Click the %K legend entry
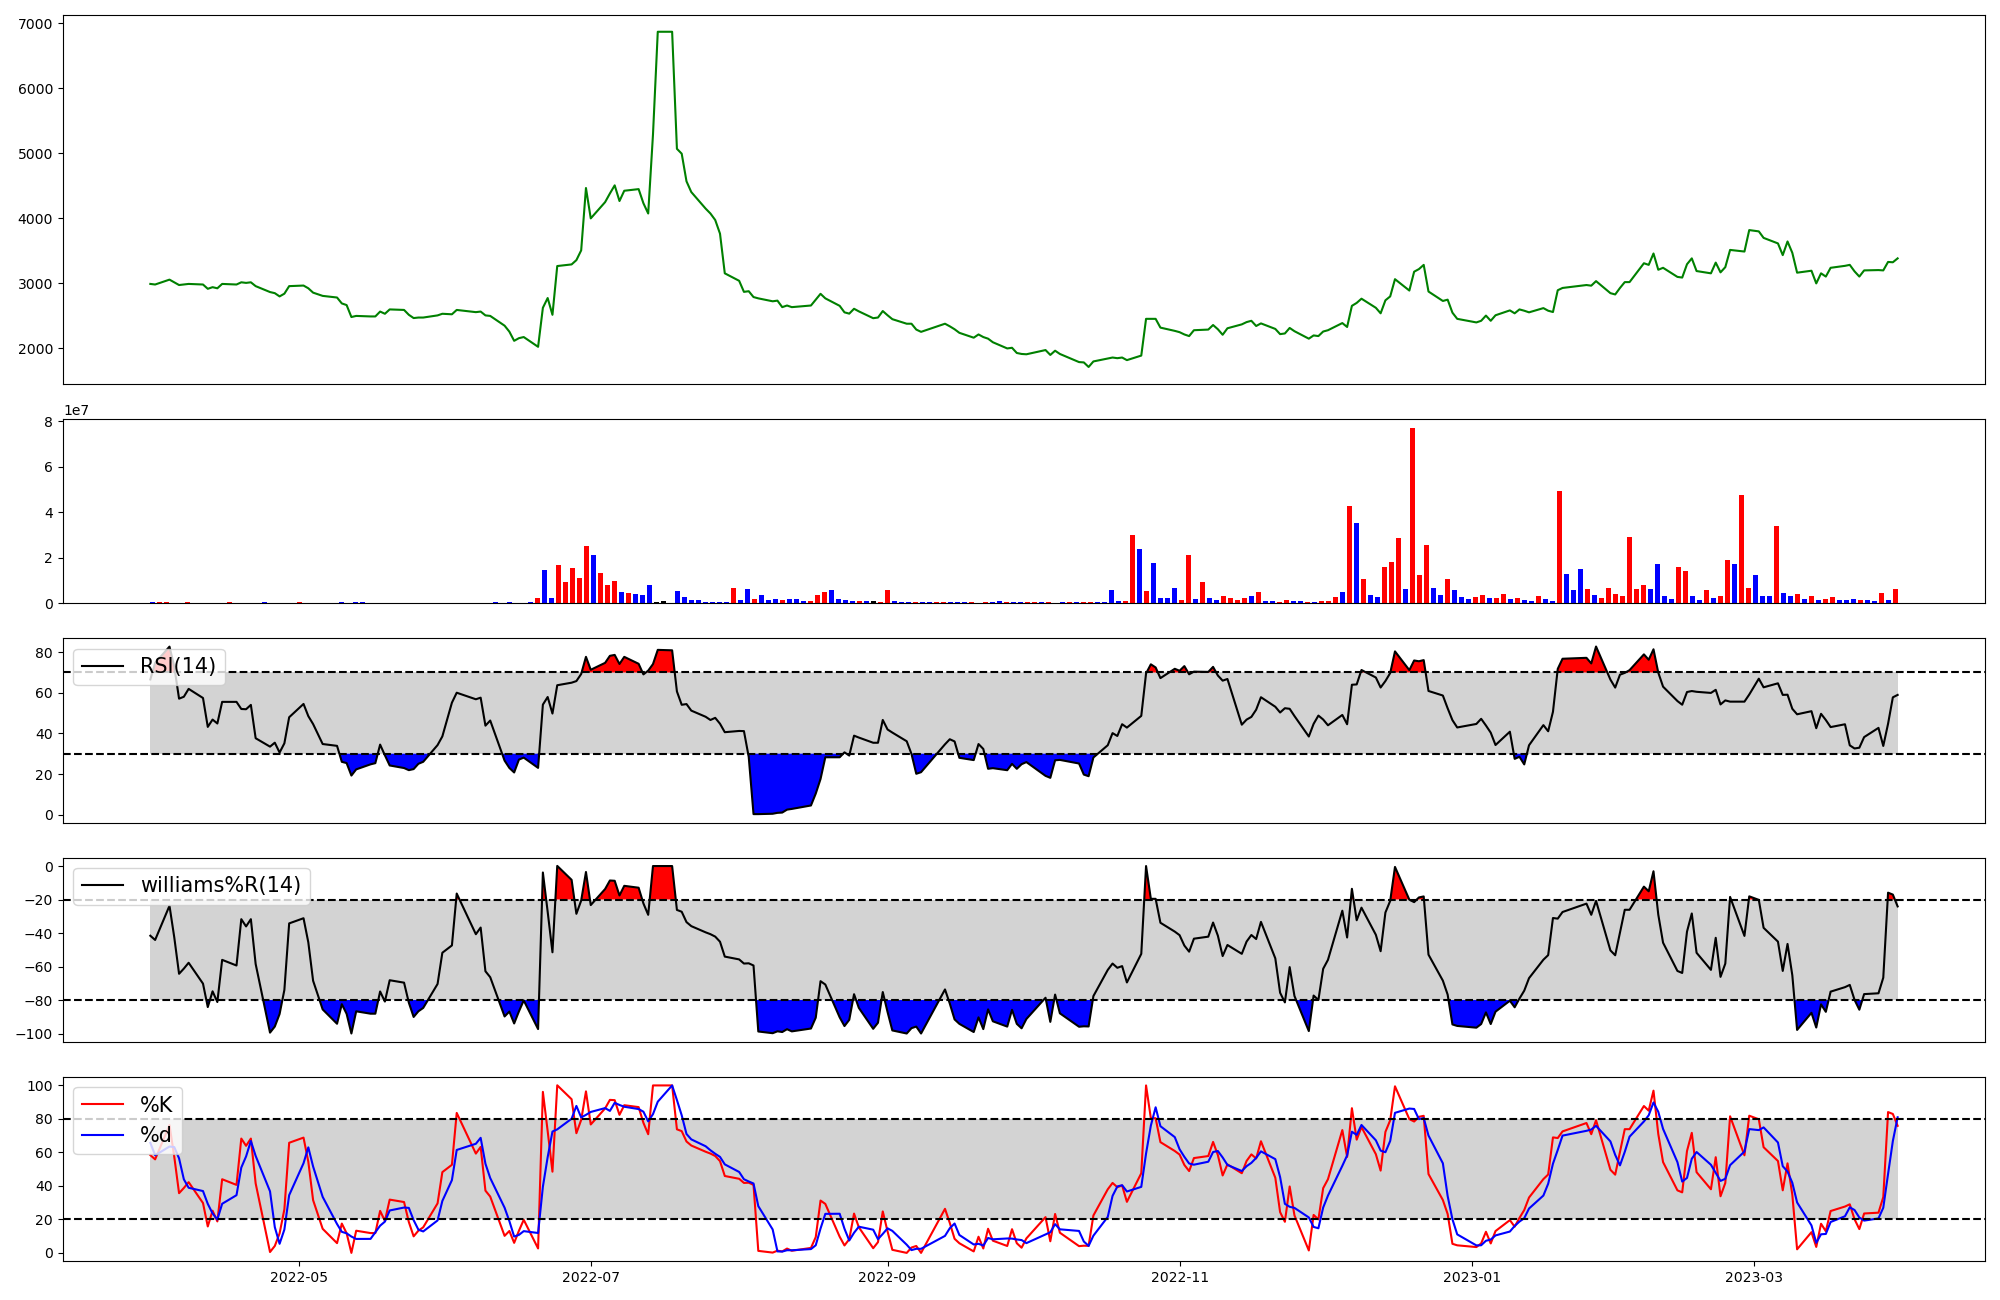Screen dimensions: 2000x1300 pyautogui.click(x=156, y=1105)
